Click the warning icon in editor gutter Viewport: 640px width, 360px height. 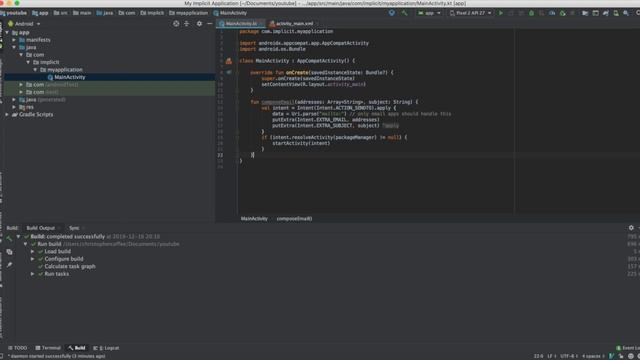point(229,61)
